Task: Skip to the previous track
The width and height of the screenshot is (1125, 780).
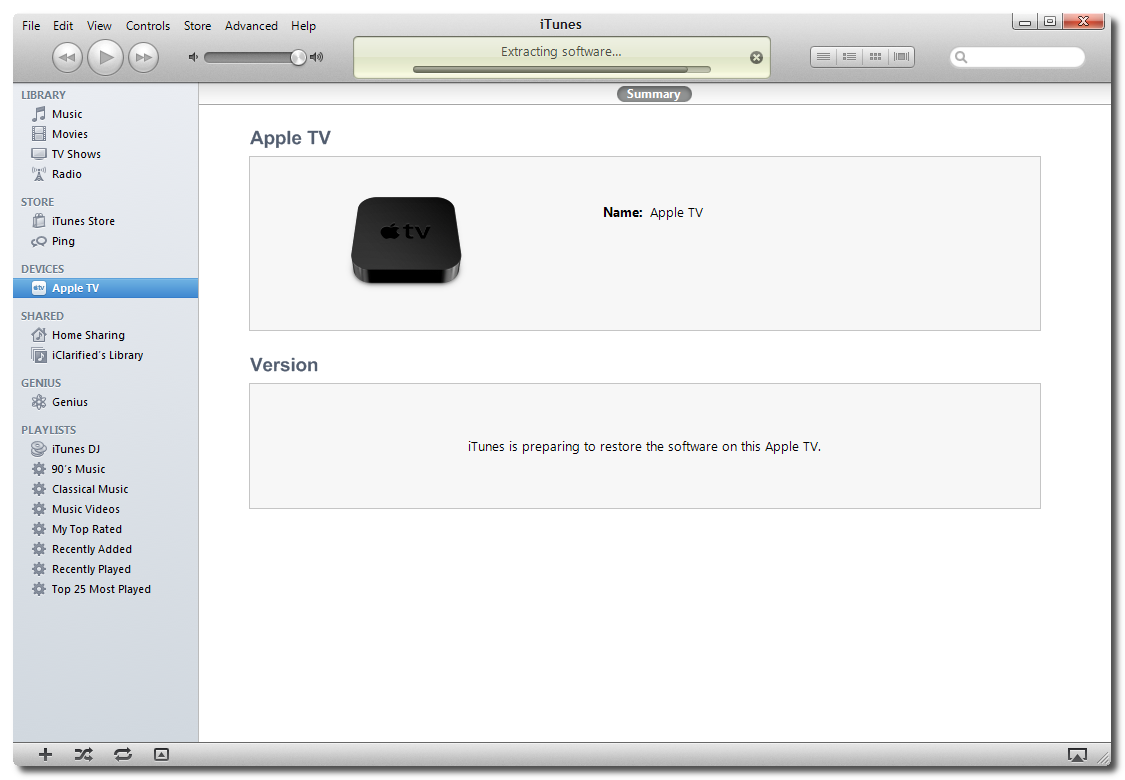Action: [67, 57]
